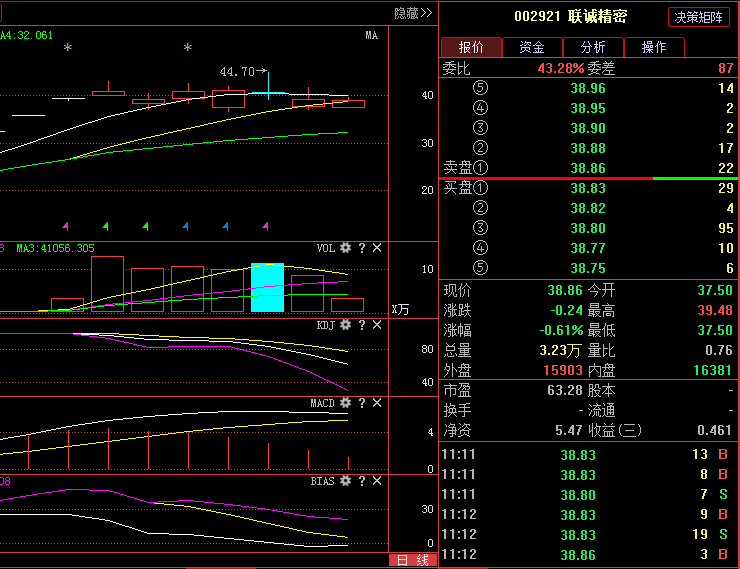Viewport: 740px width, 569px height.
Task: Close the VOL indicator panel
Action: [x=377, y=248]
